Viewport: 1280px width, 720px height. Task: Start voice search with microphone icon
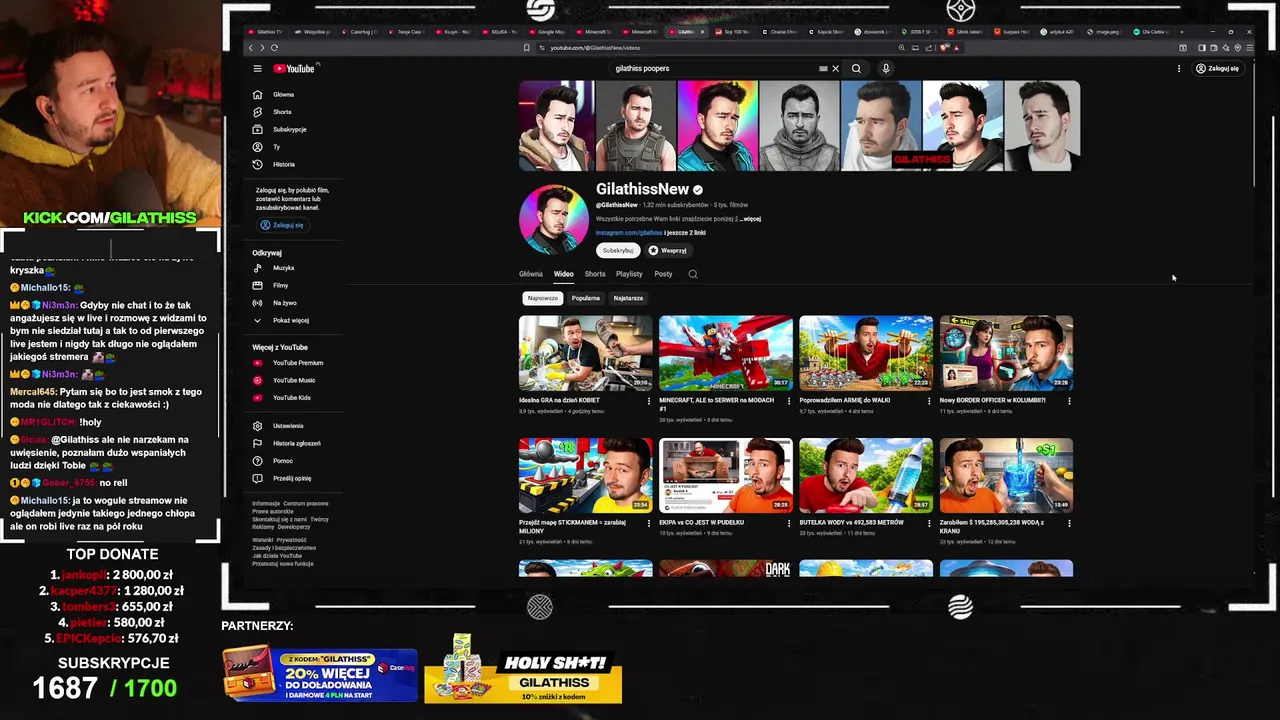[x=885, y=69]
